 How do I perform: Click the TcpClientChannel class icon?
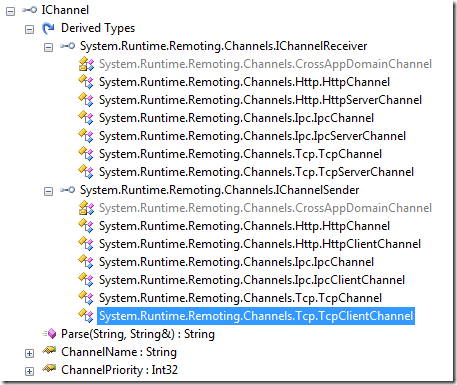point(86,316)
